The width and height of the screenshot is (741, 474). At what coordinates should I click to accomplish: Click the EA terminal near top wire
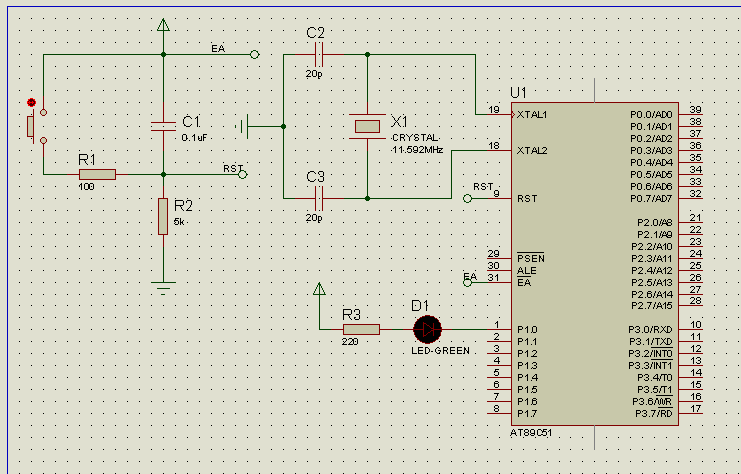tap(254, 54)
